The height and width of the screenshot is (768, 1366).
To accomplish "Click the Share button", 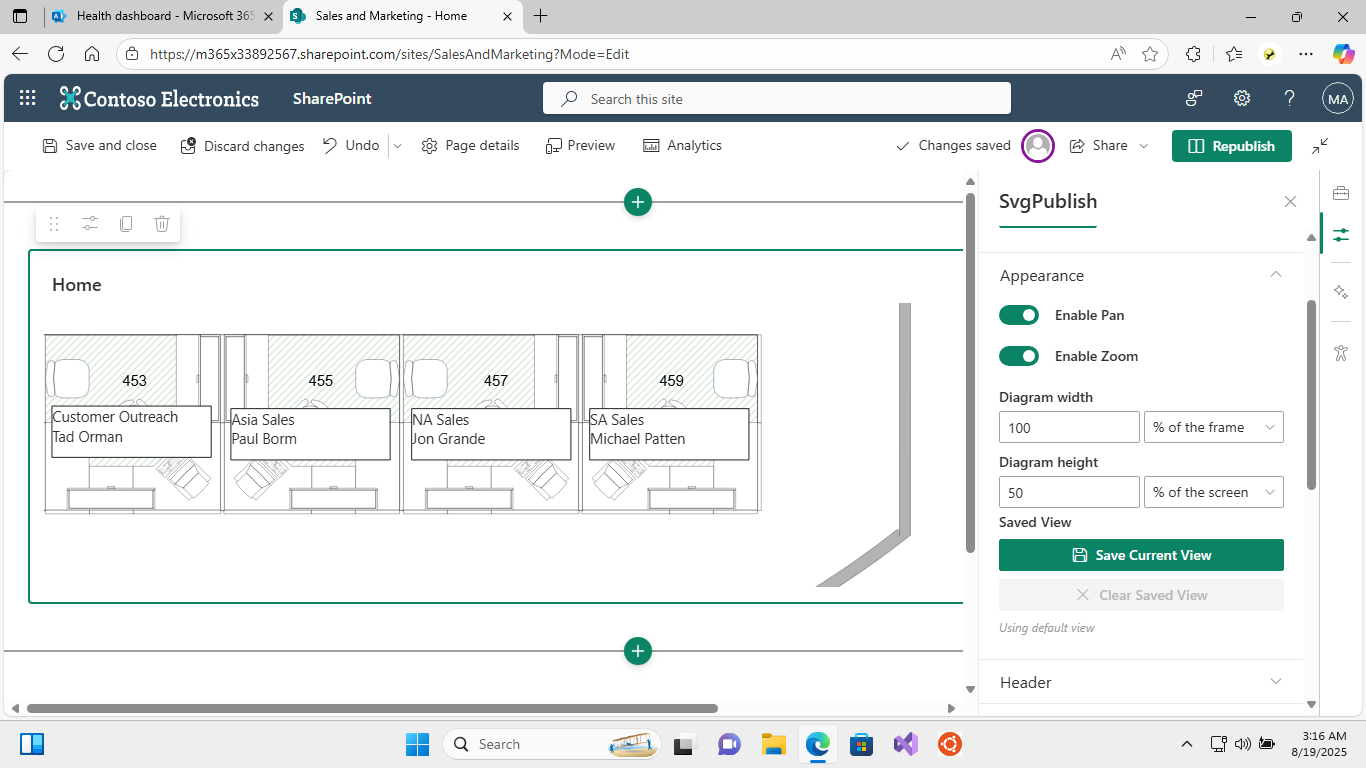I will [1099, 146].
